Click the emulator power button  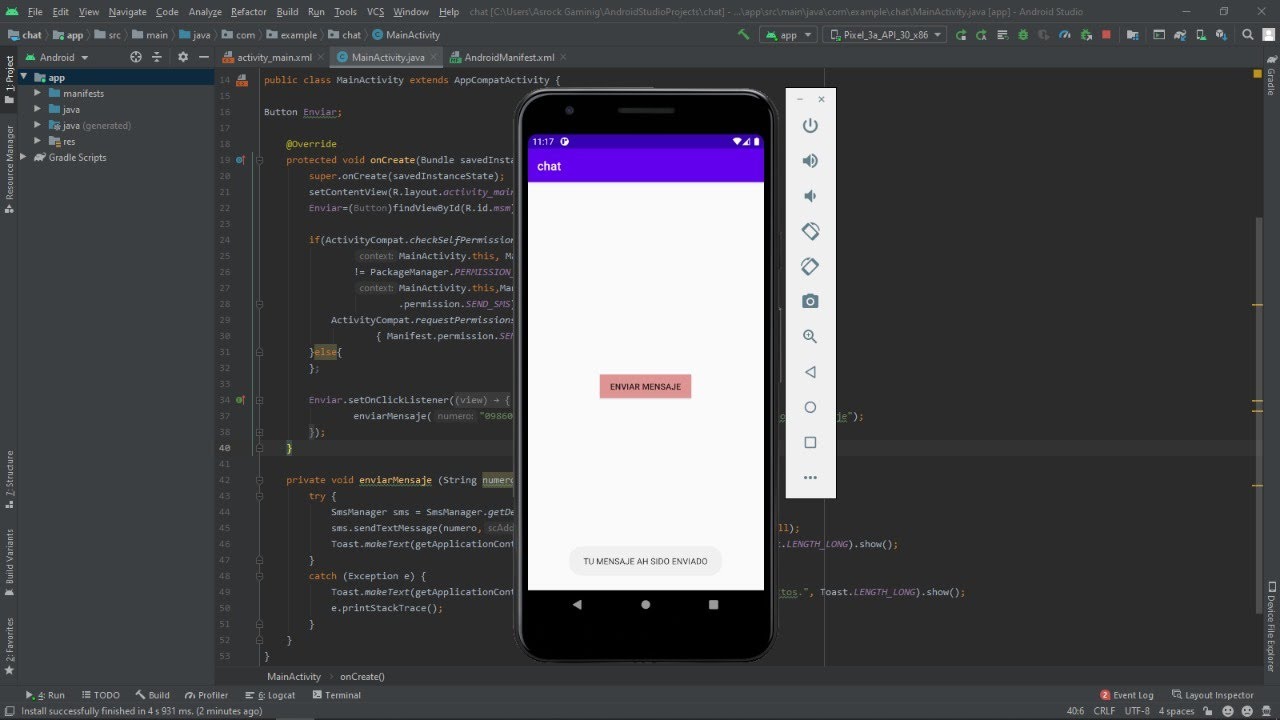coord(810,125)
